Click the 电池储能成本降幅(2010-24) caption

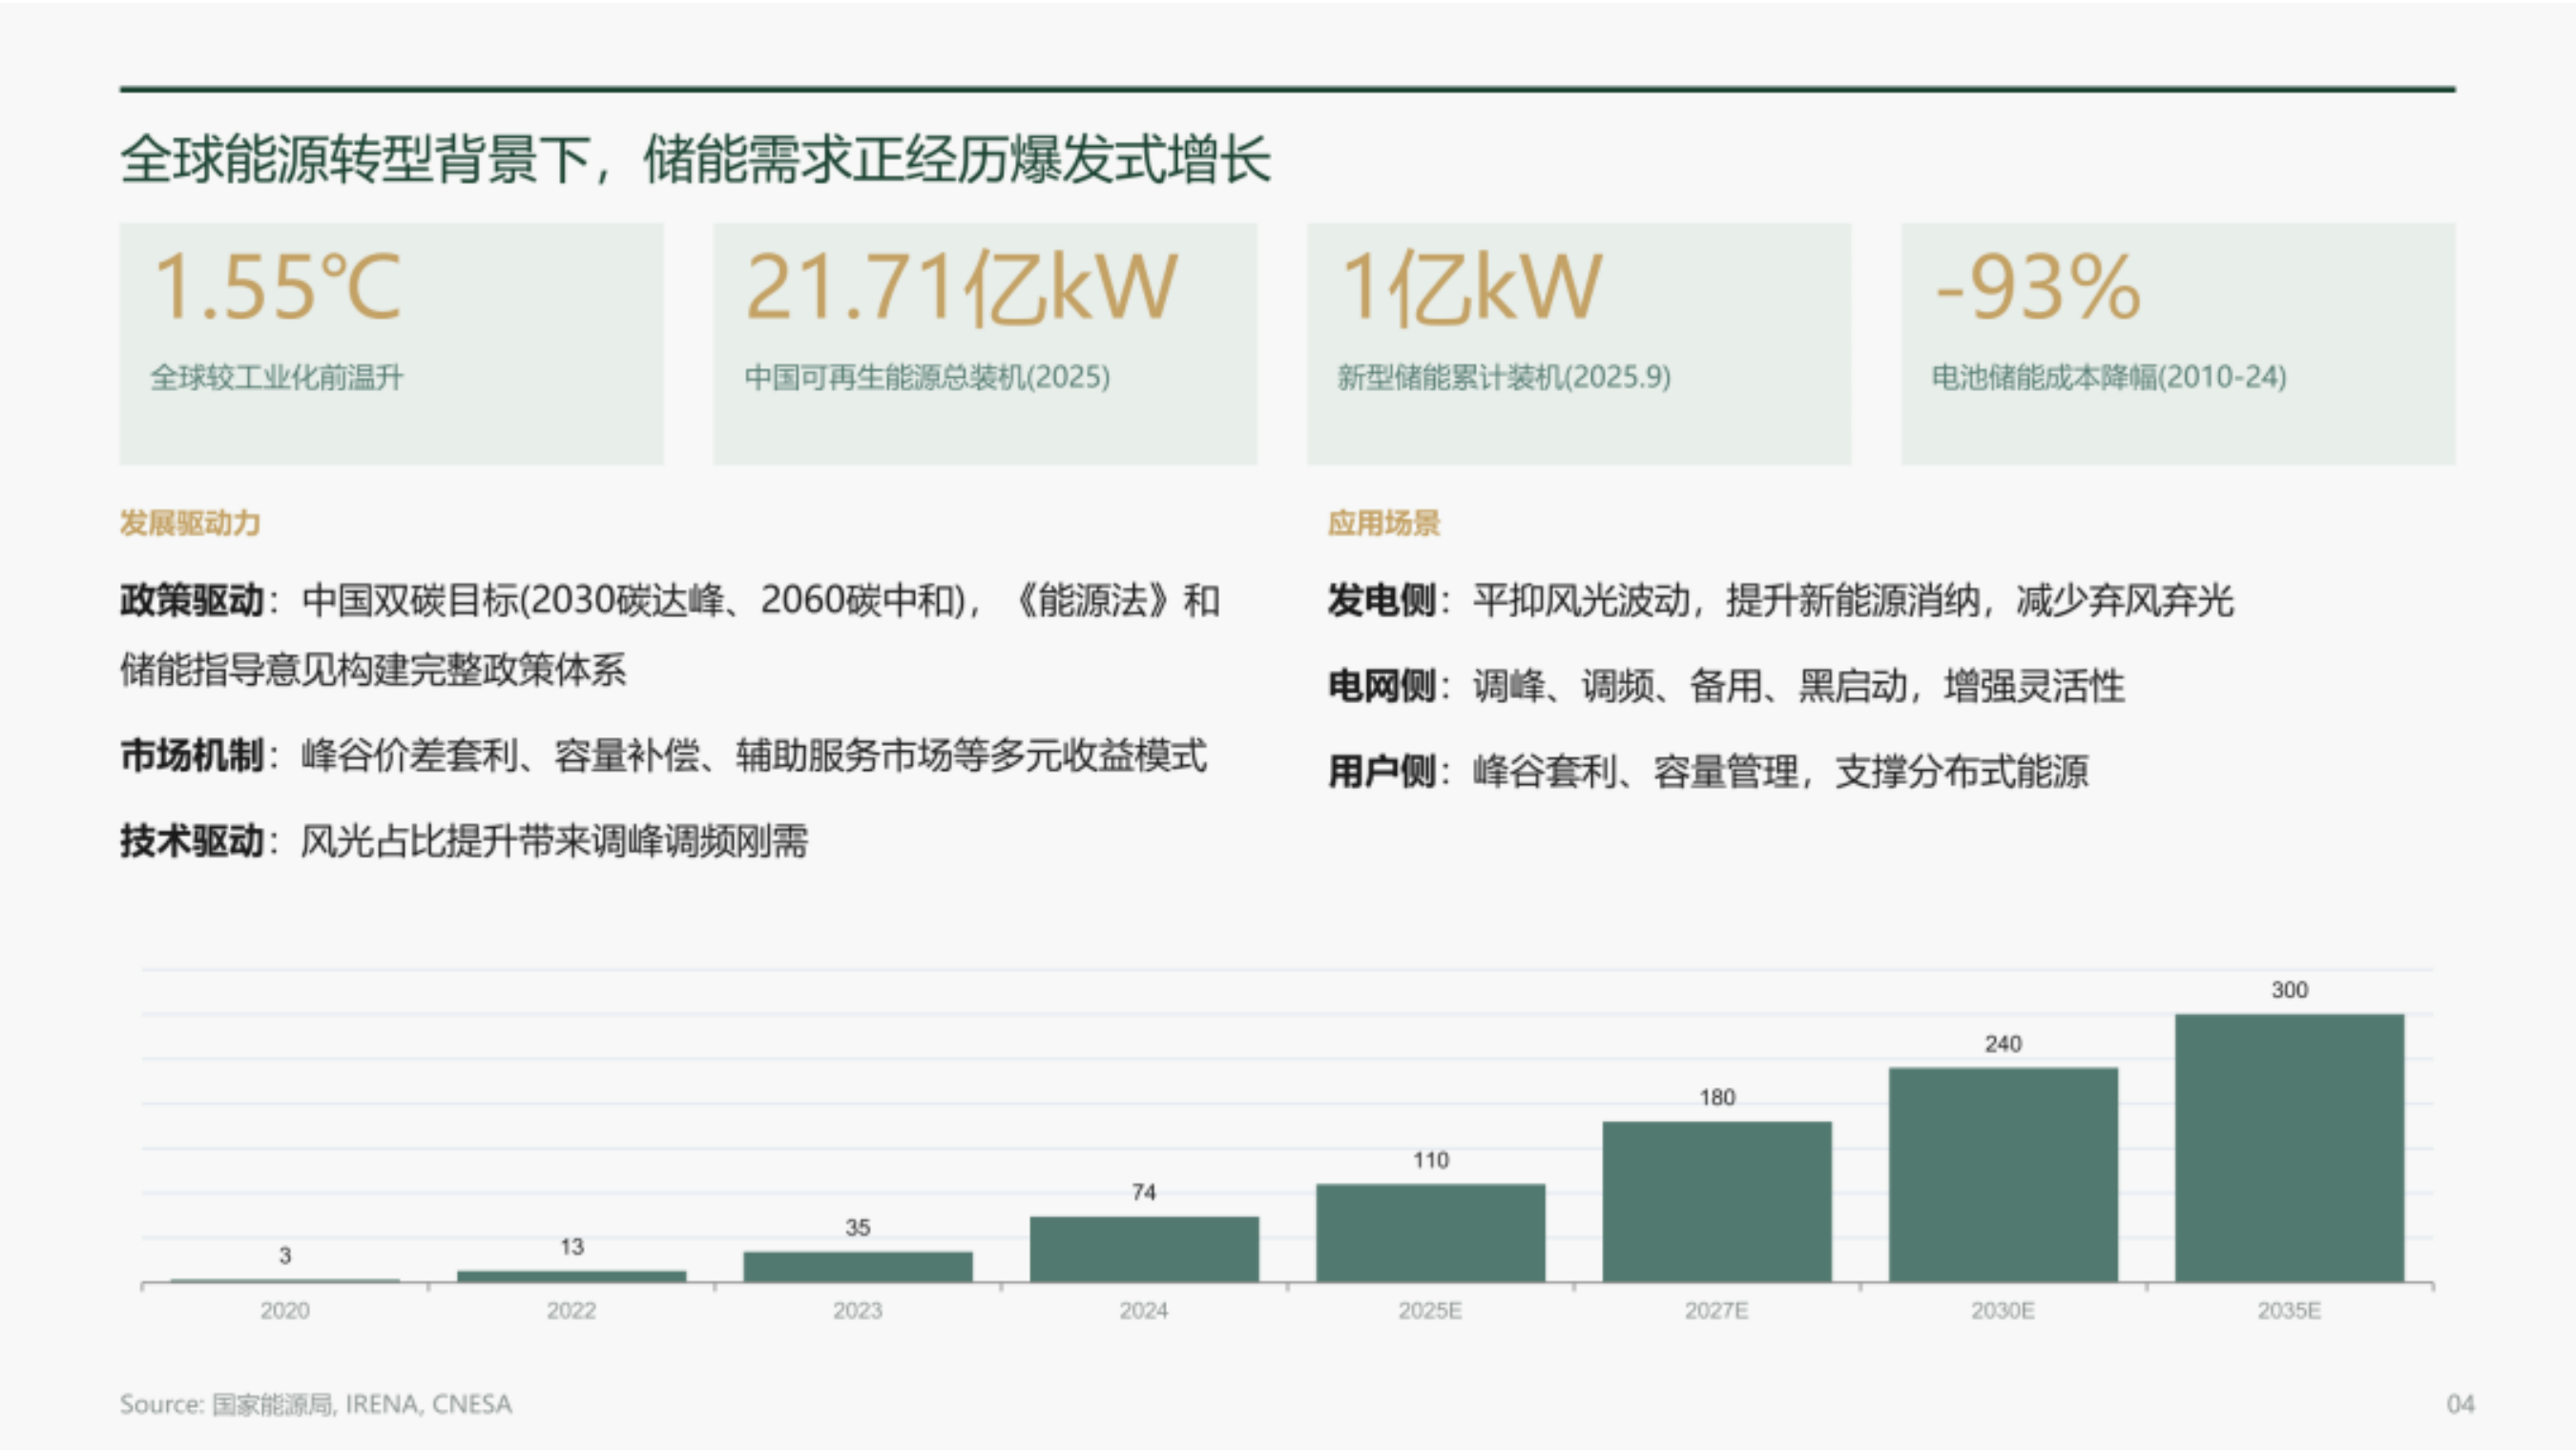coord(2109,377)
